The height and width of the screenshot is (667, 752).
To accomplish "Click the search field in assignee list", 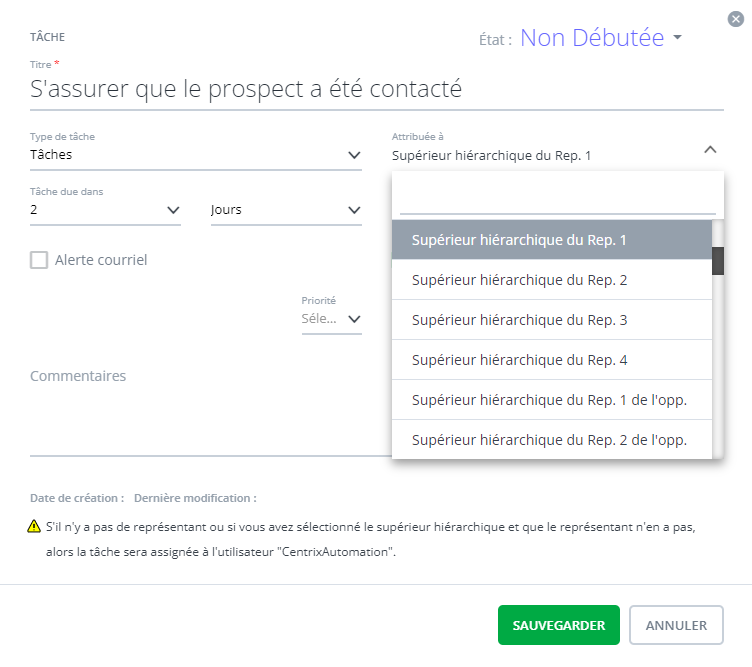I will coord(557,197).
